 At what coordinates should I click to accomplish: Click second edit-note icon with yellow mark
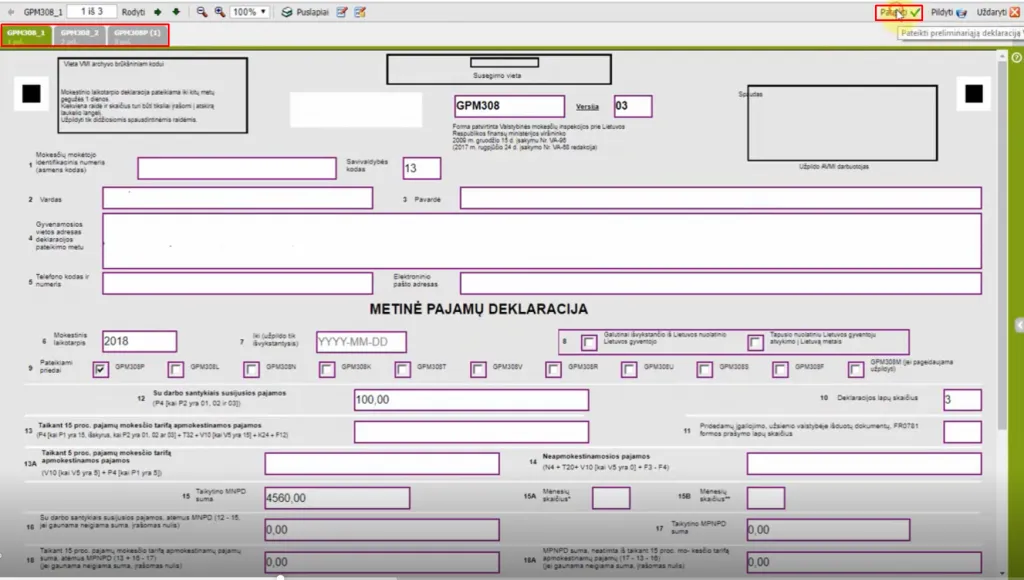click(x=360, y=12)
